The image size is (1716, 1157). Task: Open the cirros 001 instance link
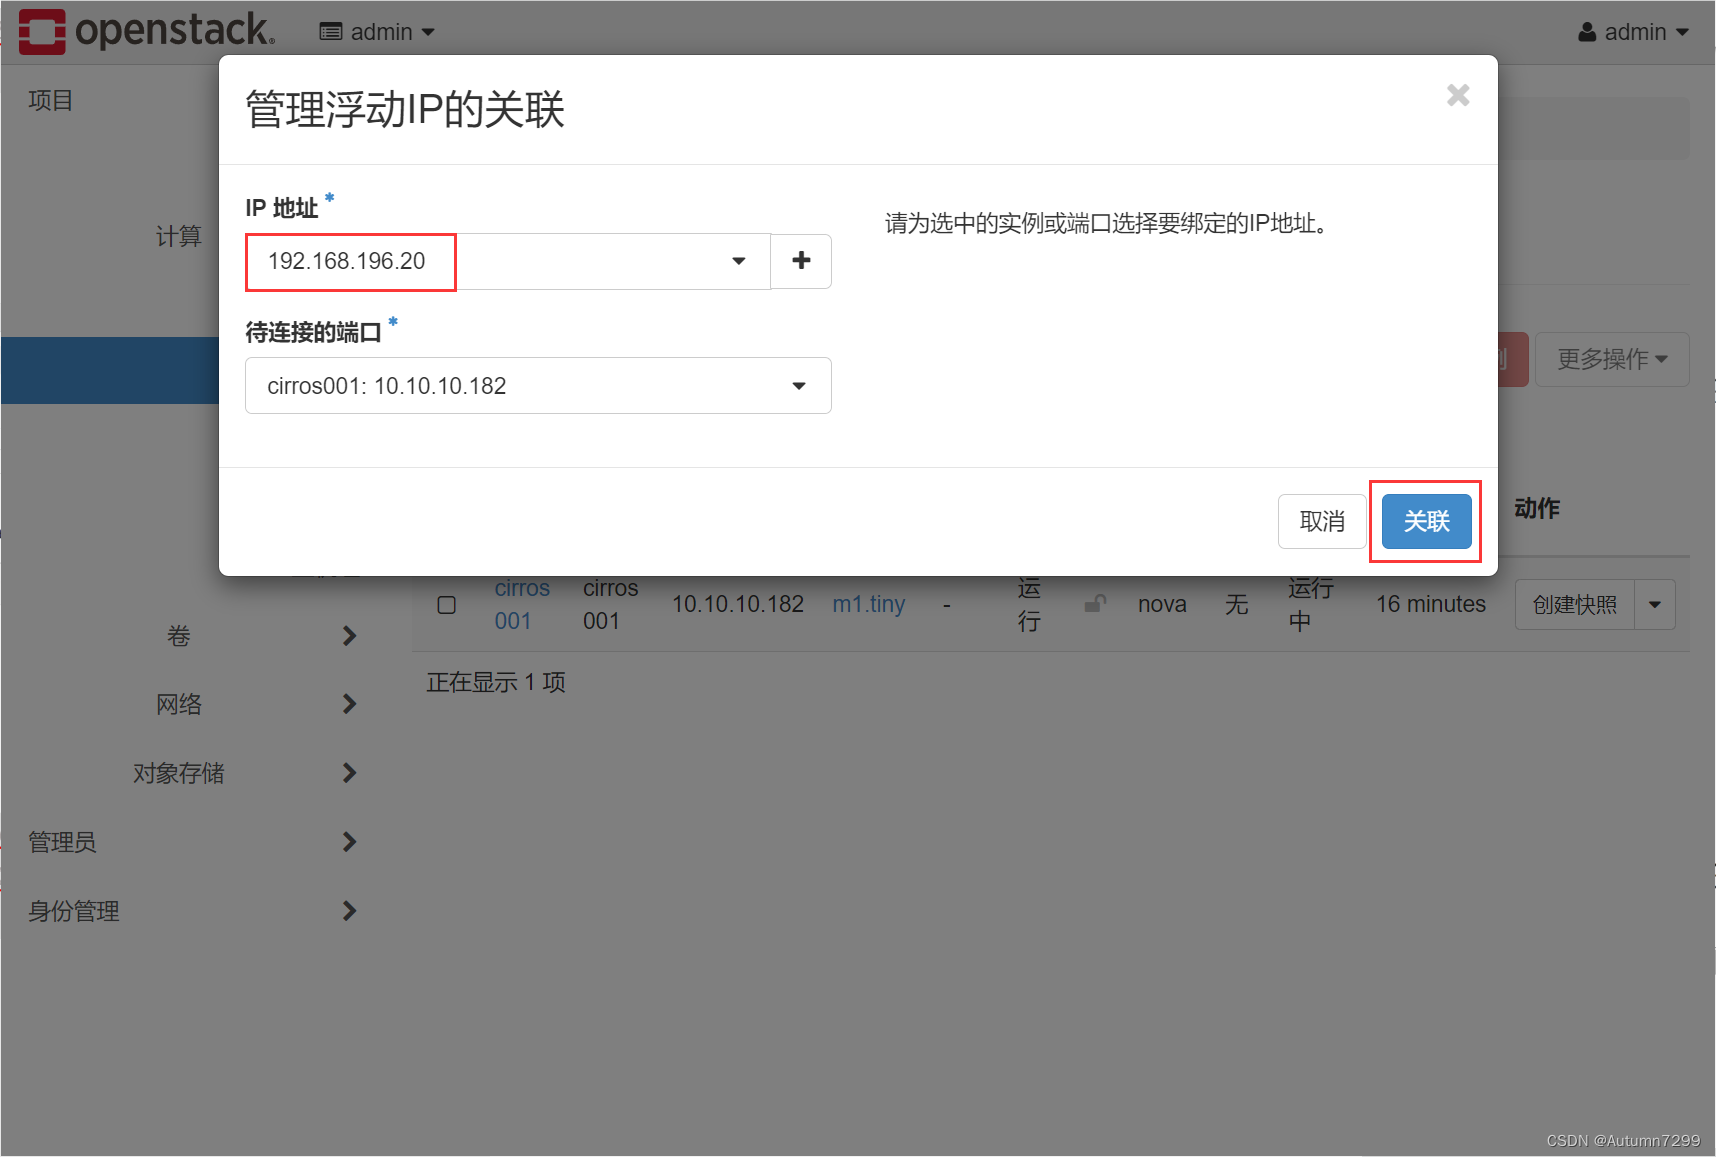pos(522,604)
